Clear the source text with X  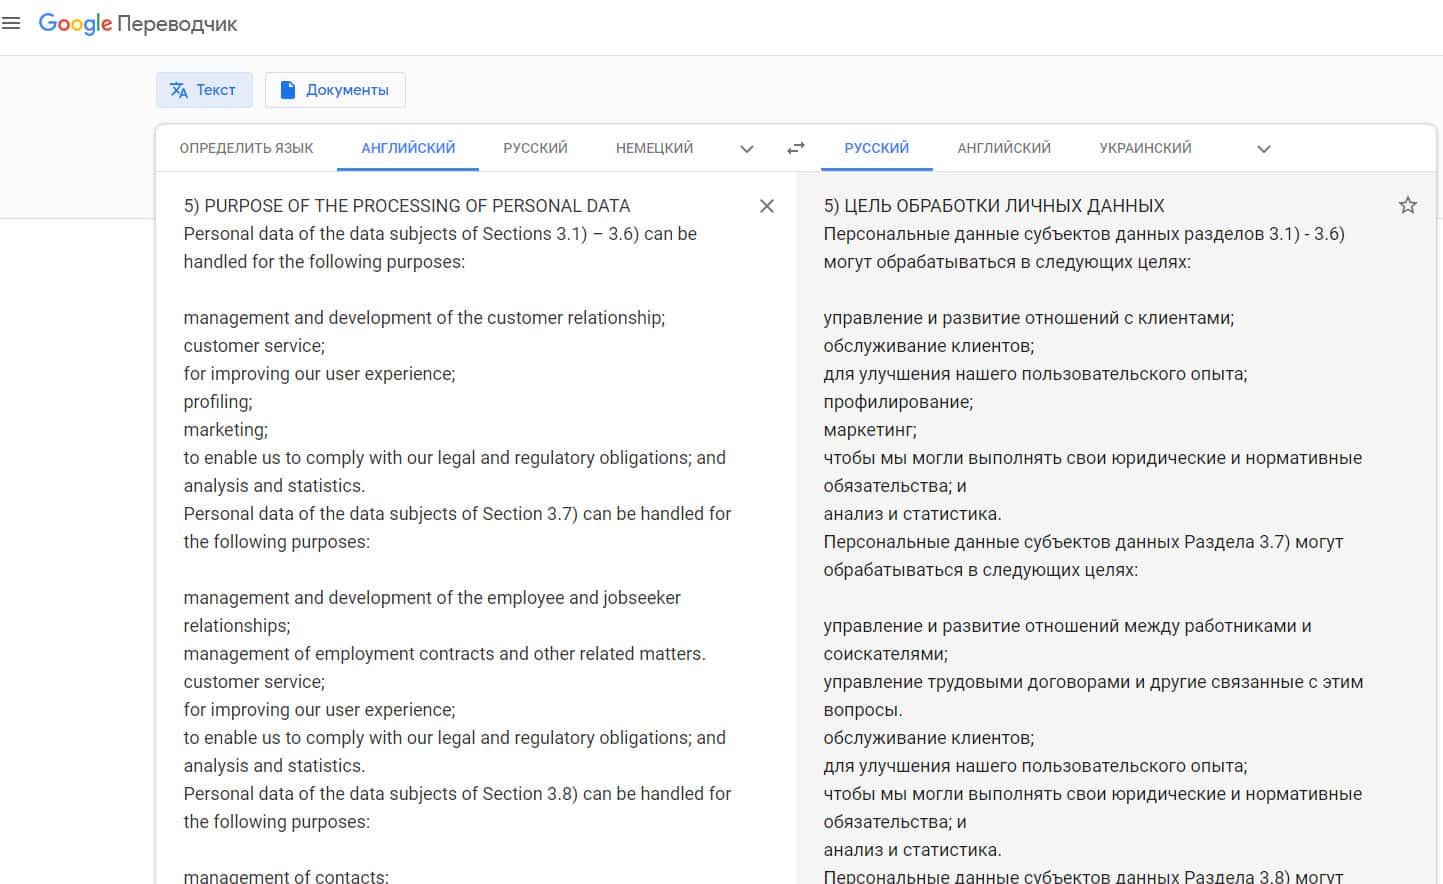pyautogui.click(x=767, y=206)
